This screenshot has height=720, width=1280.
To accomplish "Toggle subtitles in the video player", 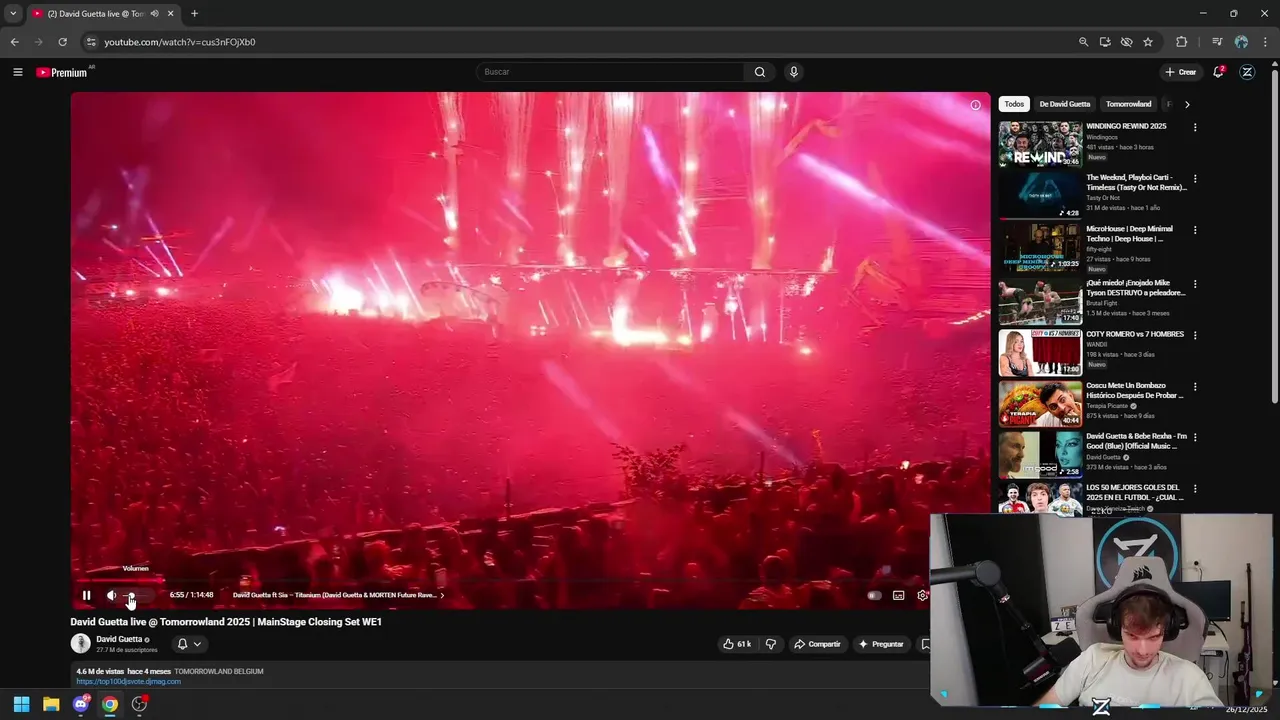I will (898, 595).
